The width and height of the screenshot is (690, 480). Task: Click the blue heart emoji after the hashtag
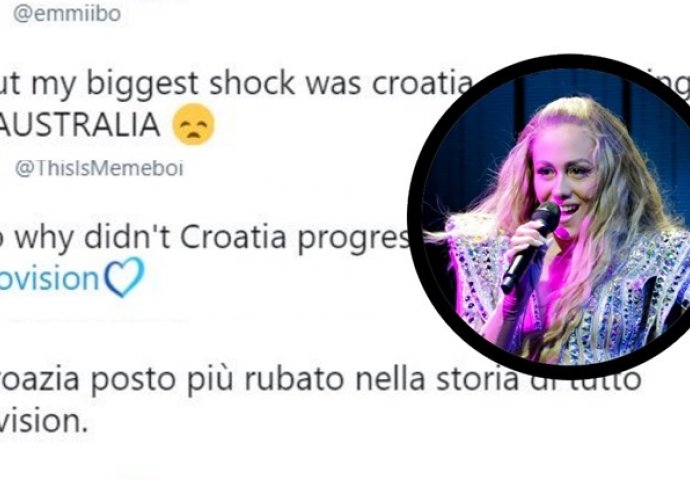coord(124,278)
